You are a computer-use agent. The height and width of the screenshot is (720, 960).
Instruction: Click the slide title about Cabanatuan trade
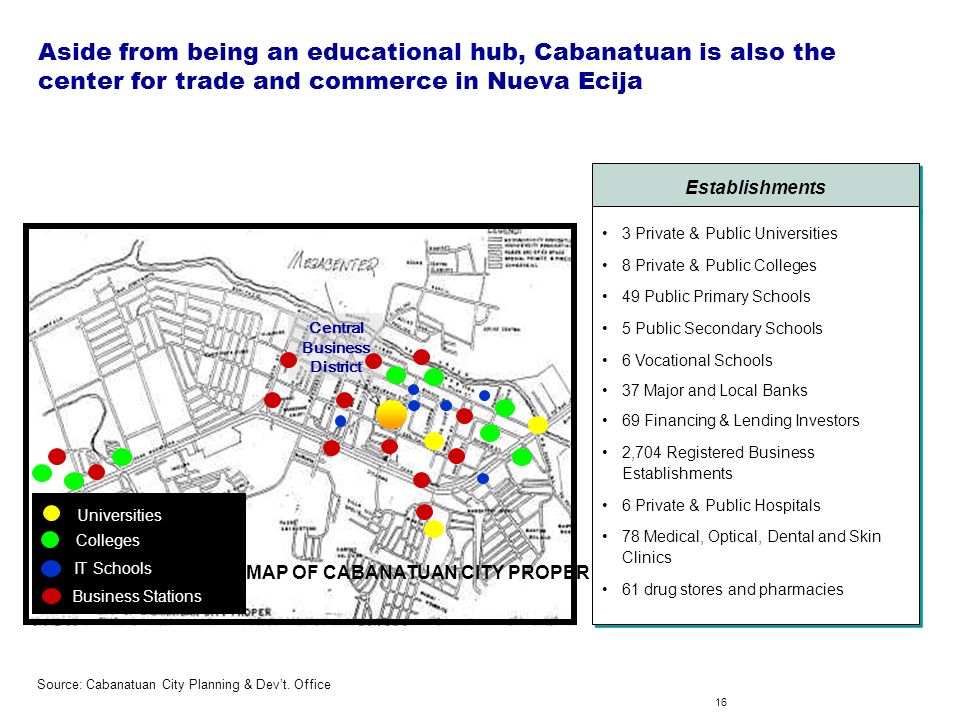click(436, 66)
